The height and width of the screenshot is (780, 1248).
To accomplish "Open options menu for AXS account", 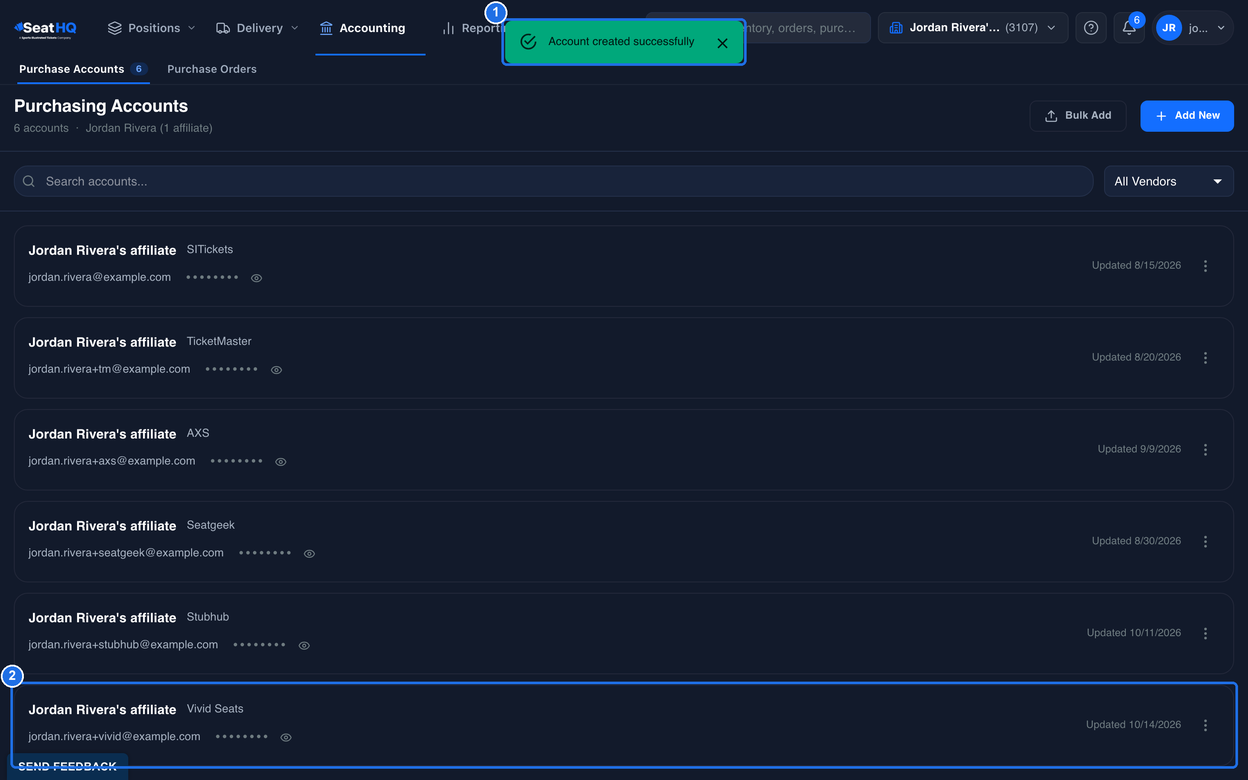I will (x=1205, y=450).
